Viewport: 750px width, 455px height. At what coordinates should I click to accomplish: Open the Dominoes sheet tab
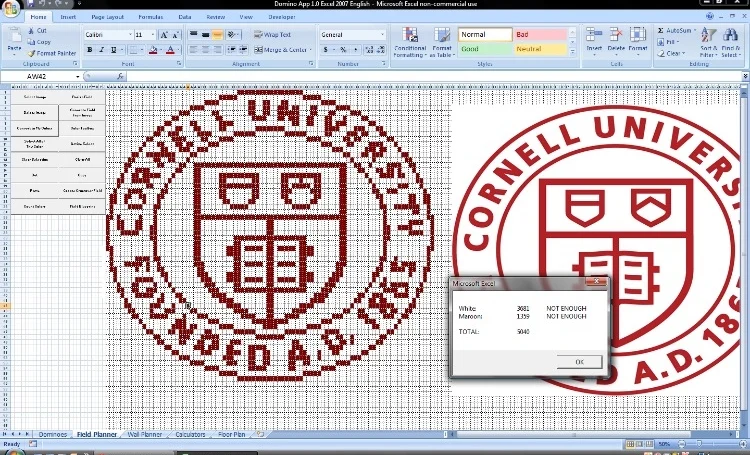53,434
